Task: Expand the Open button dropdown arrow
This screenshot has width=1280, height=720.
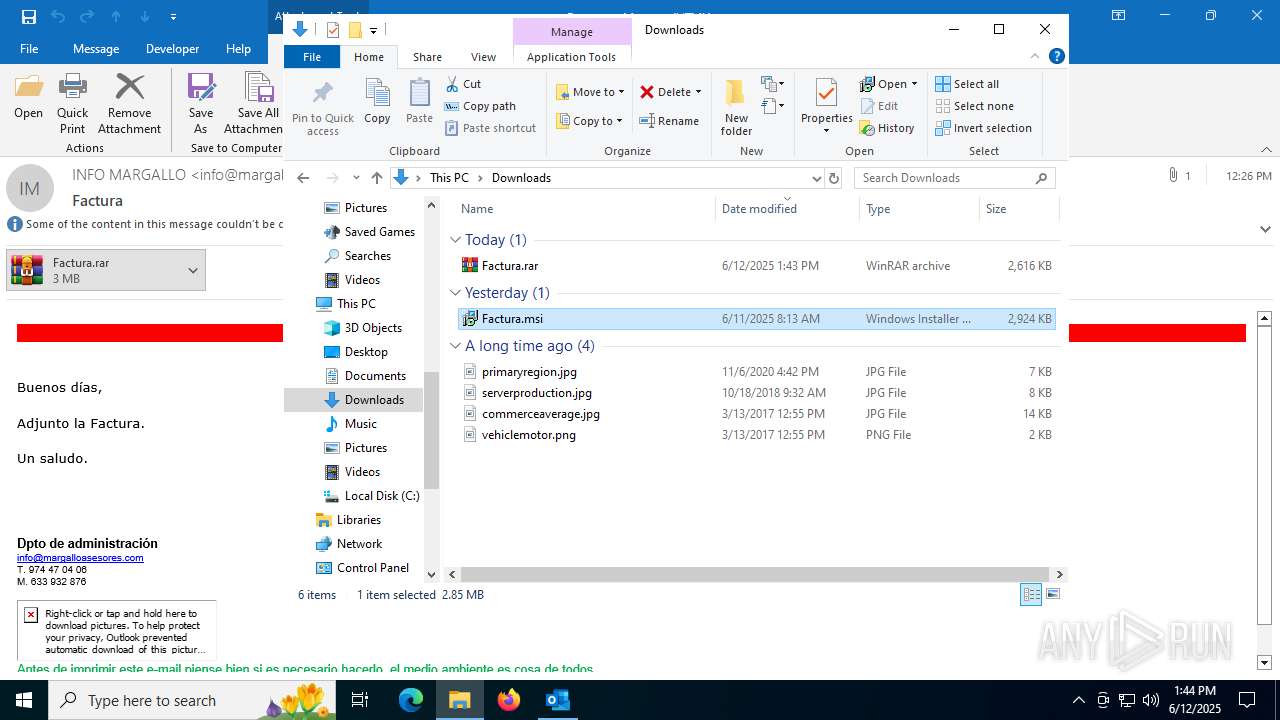Action: point(914,84)
